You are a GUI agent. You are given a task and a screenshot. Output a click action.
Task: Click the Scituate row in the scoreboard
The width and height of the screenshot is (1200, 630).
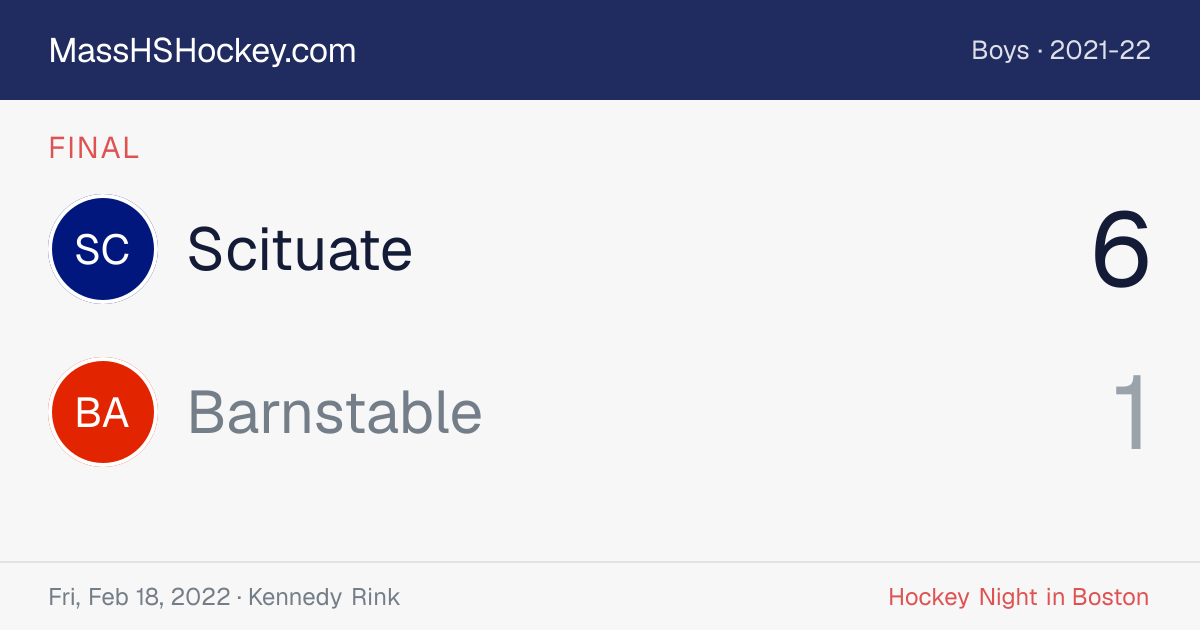(x=600, y=249)
